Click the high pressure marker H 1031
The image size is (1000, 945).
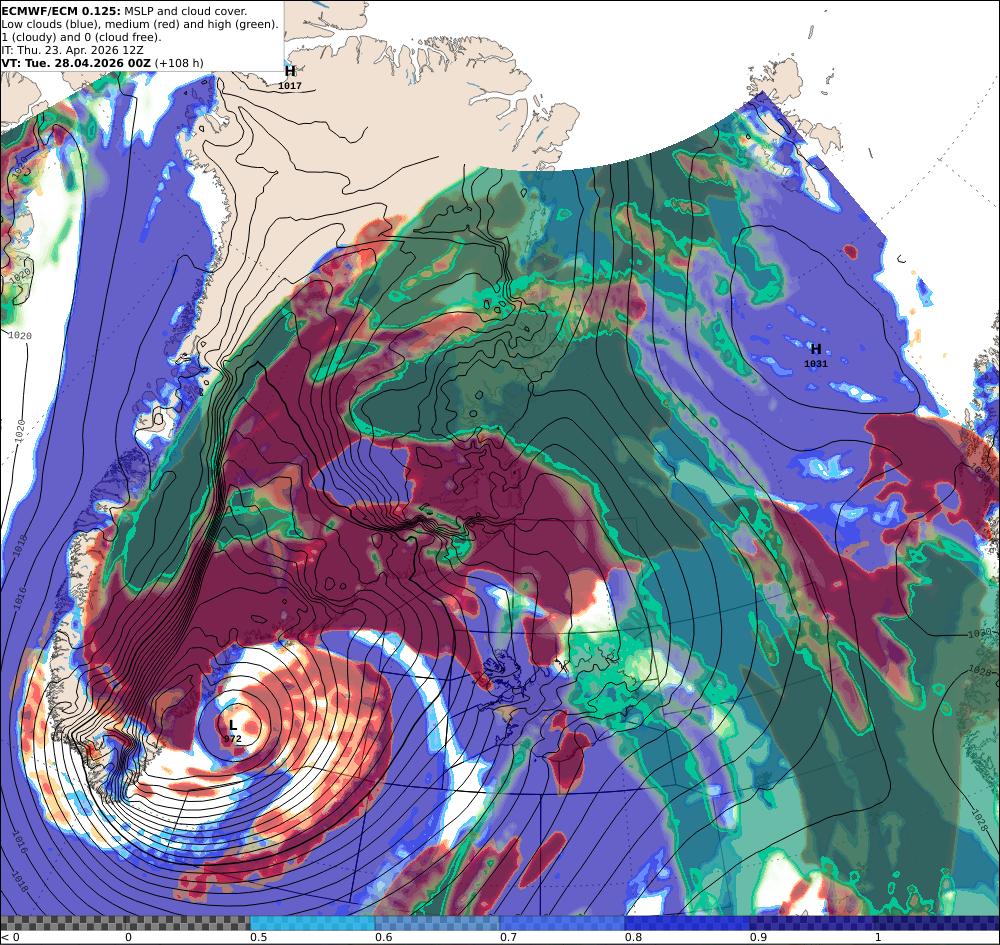(x=816, y=355)
